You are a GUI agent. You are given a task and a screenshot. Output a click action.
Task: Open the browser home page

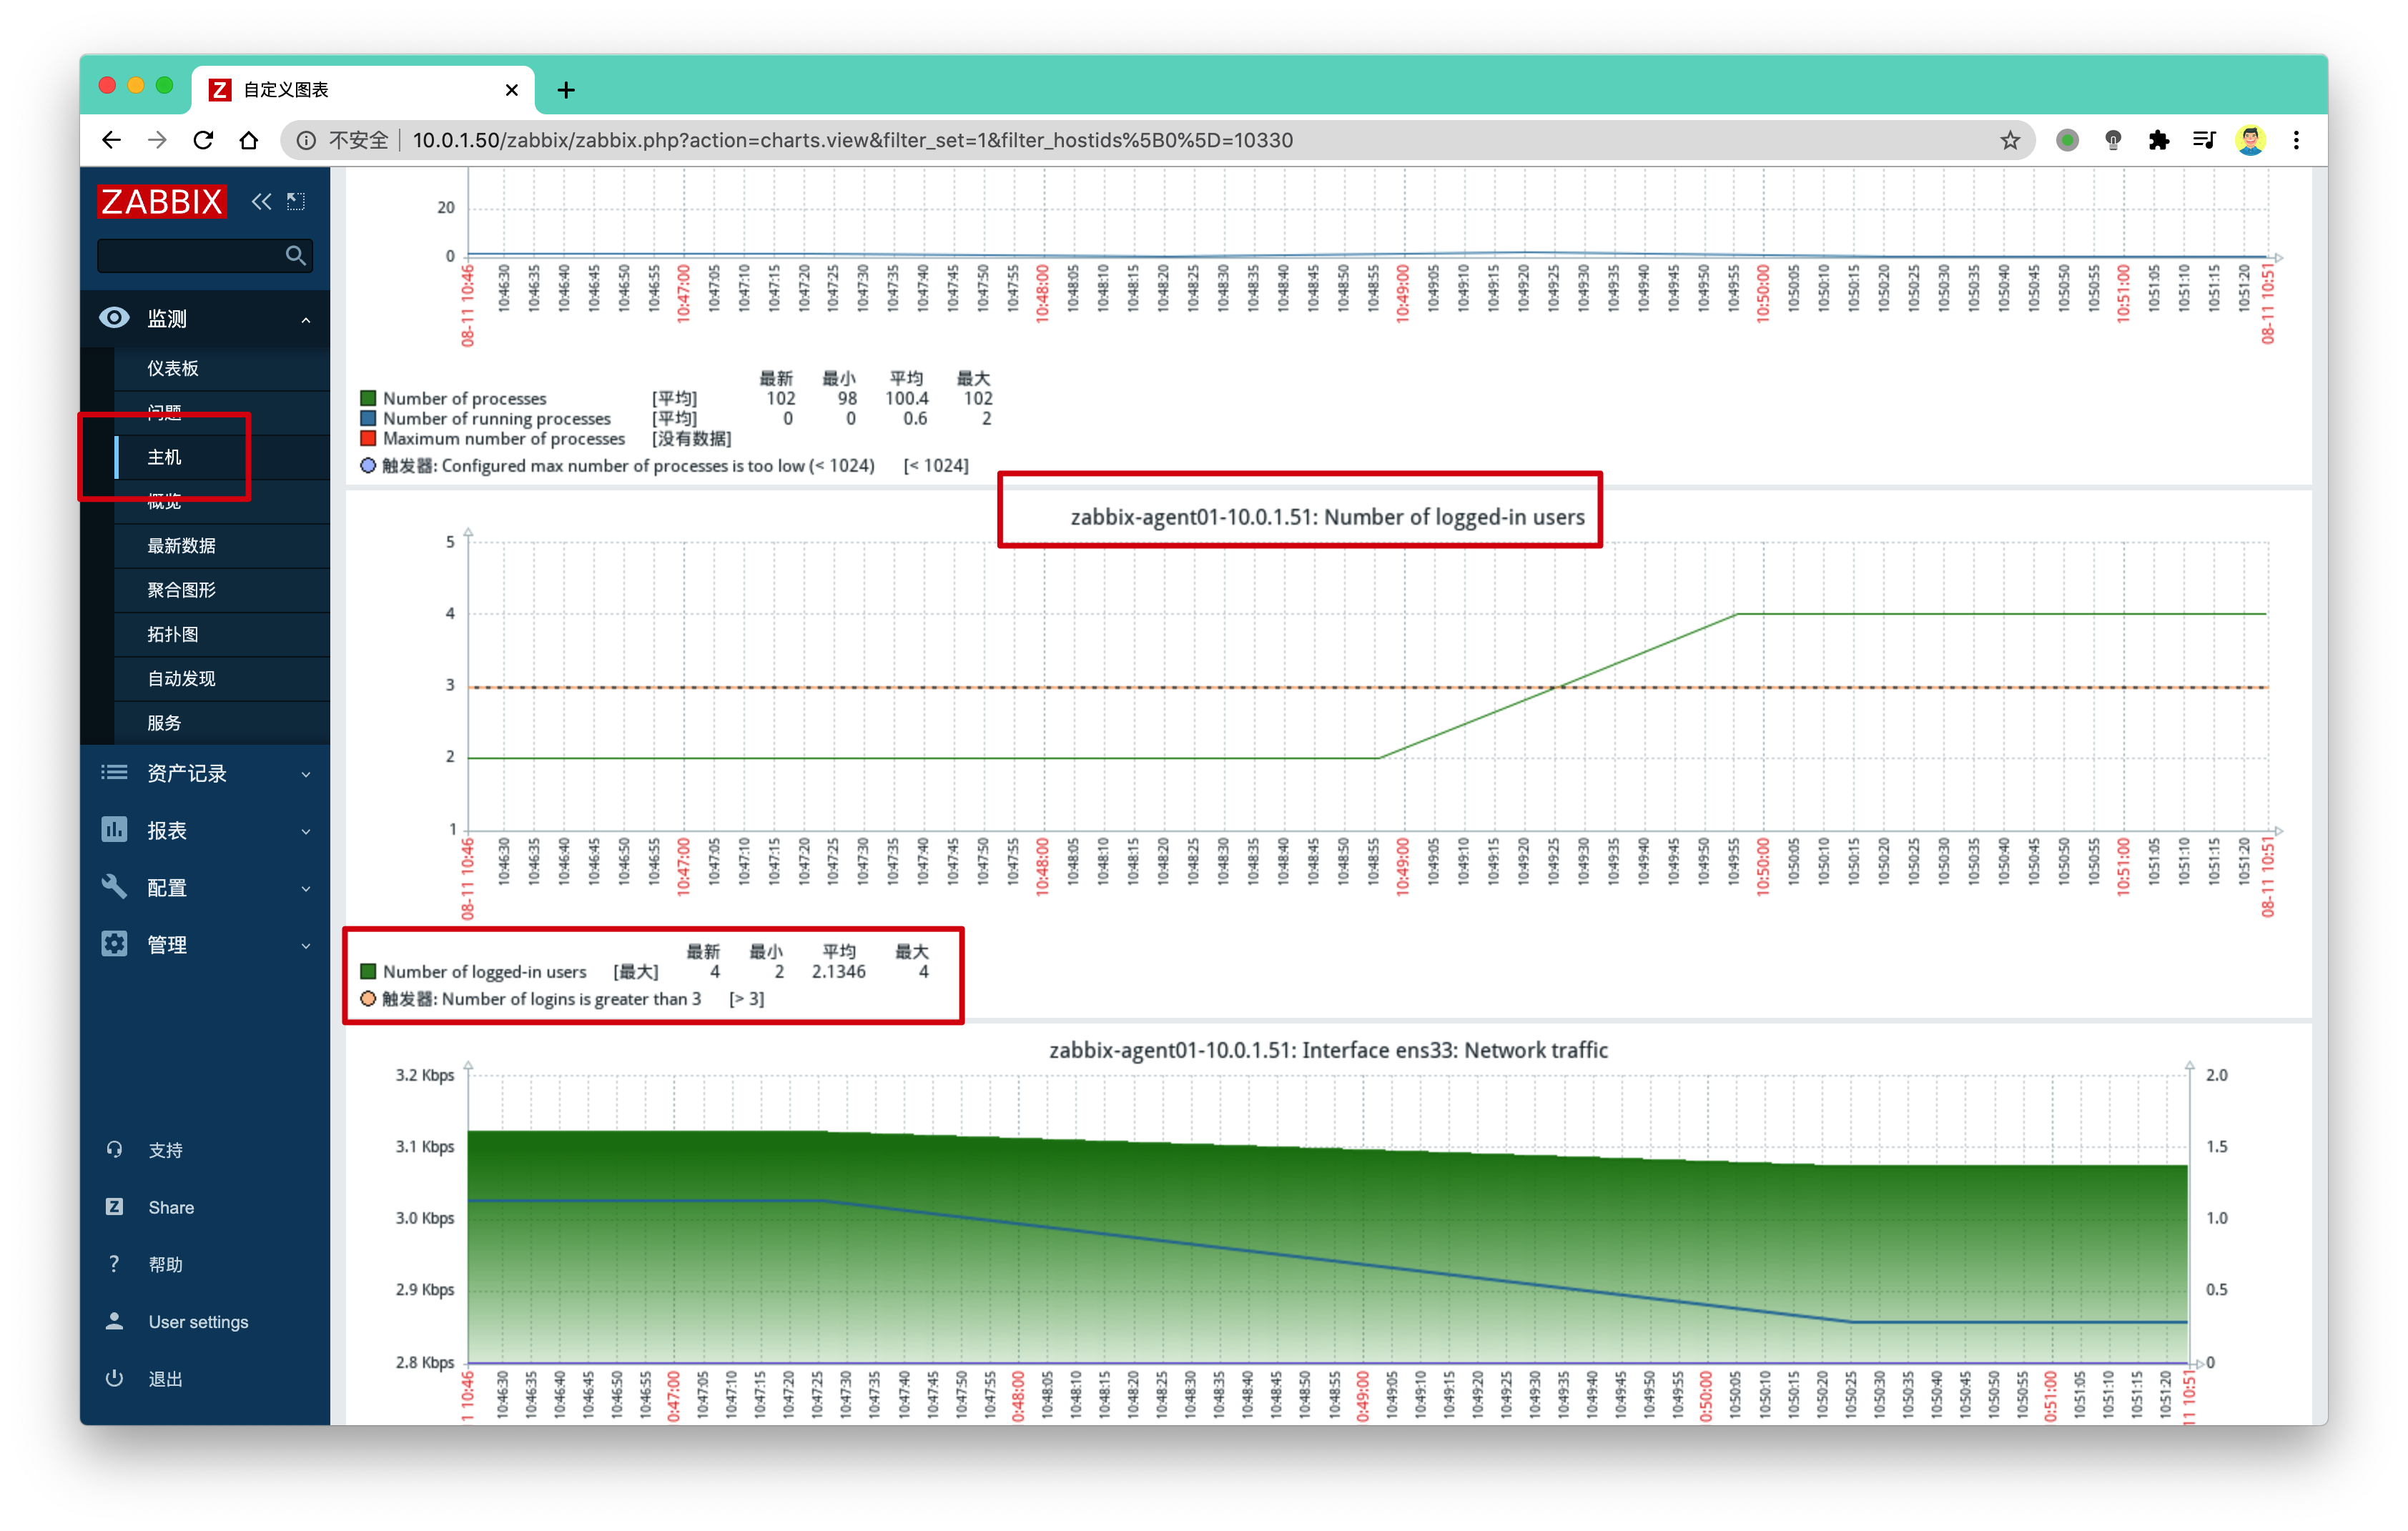pos(249,140)
